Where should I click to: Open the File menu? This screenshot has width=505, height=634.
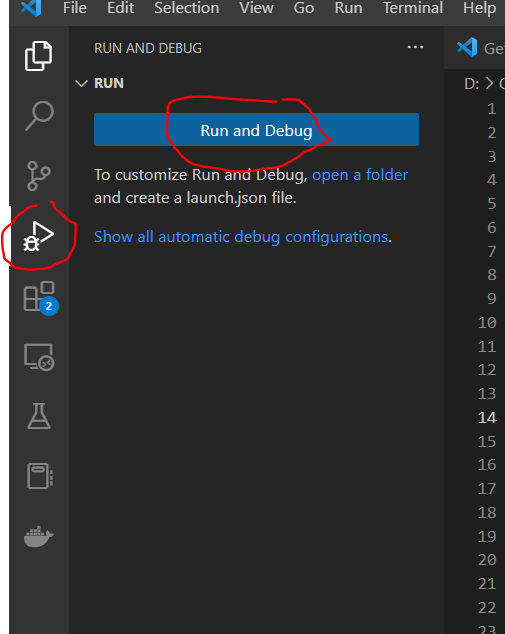[x=75, y=8]
